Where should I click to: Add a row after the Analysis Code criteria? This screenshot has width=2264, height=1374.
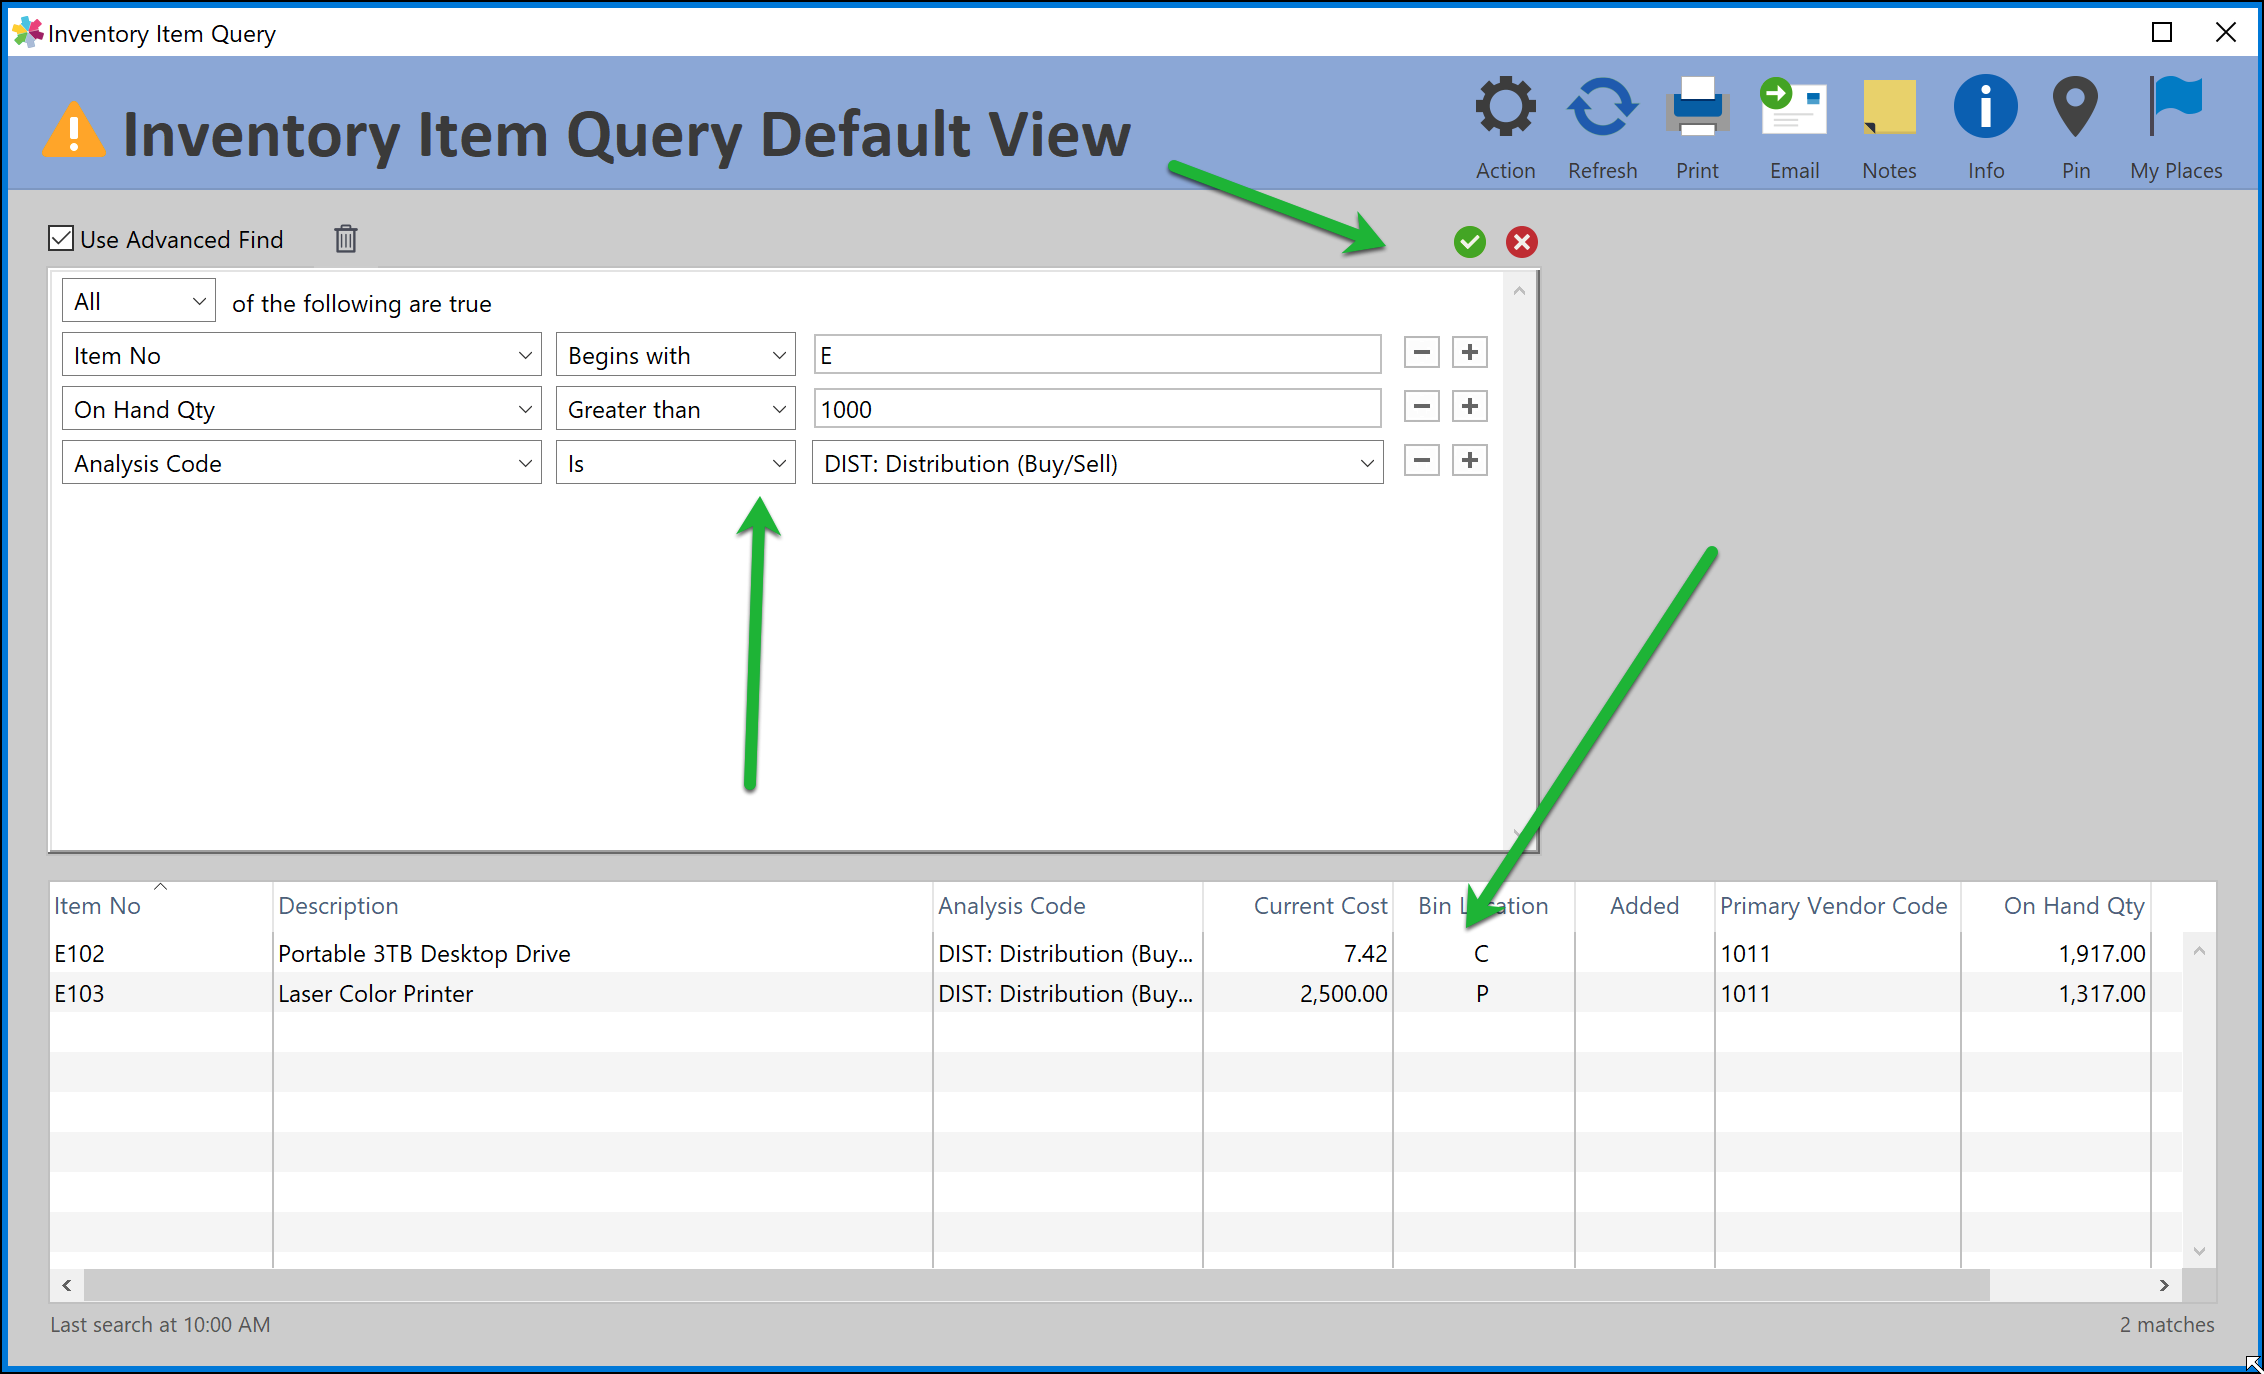pos(1469,461)
